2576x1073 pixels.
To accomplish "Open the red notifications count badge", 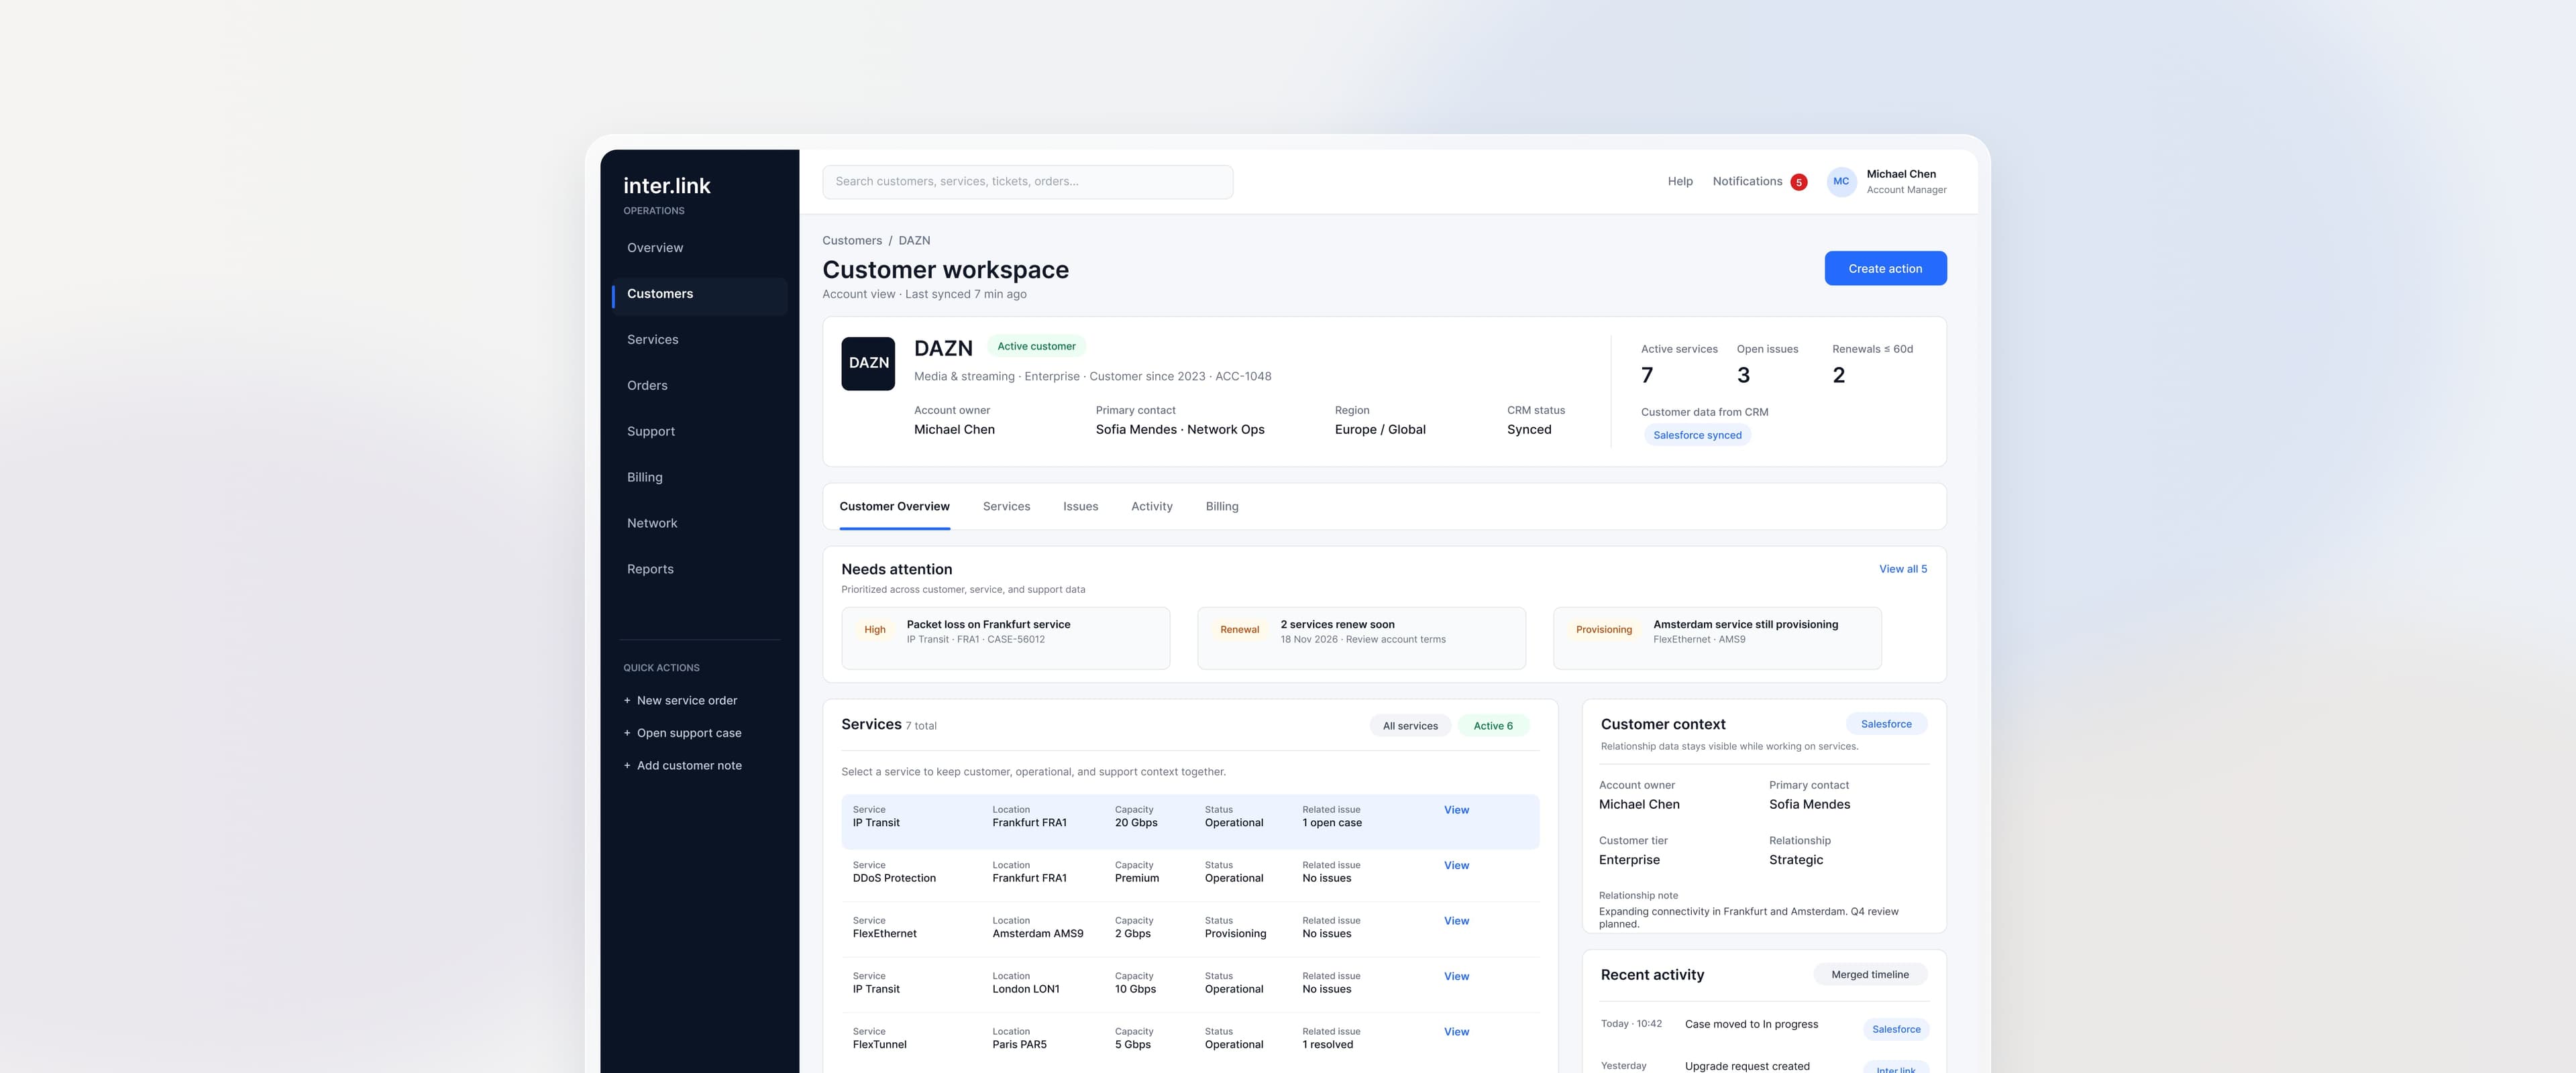I will pyautogui.click(x=1798, y=182).
